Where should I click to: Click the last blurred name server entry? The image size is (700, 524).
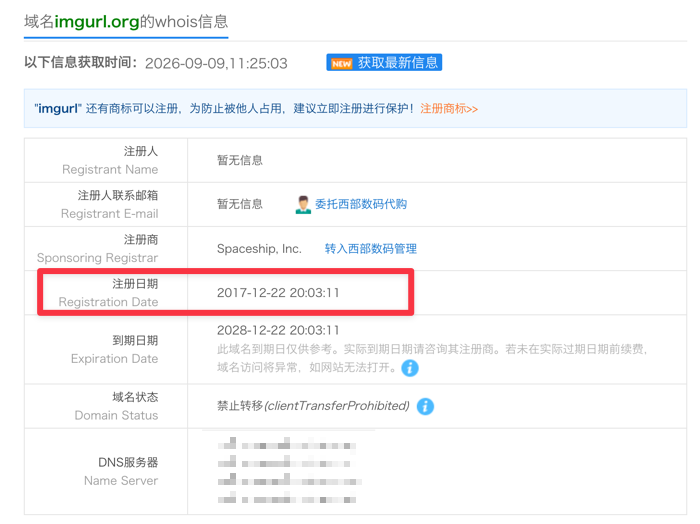click(287, 498)
